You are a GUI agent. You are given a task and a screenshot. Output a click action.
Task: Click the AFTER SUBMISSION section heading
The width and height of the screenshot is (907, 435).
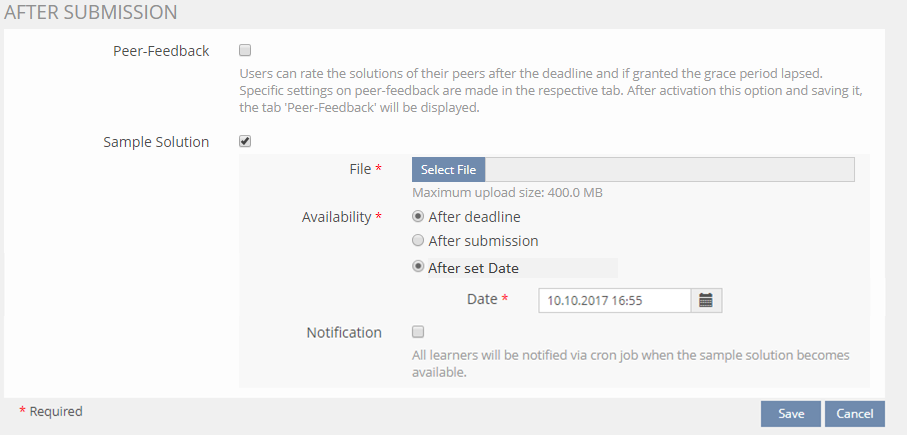(91, 13)
